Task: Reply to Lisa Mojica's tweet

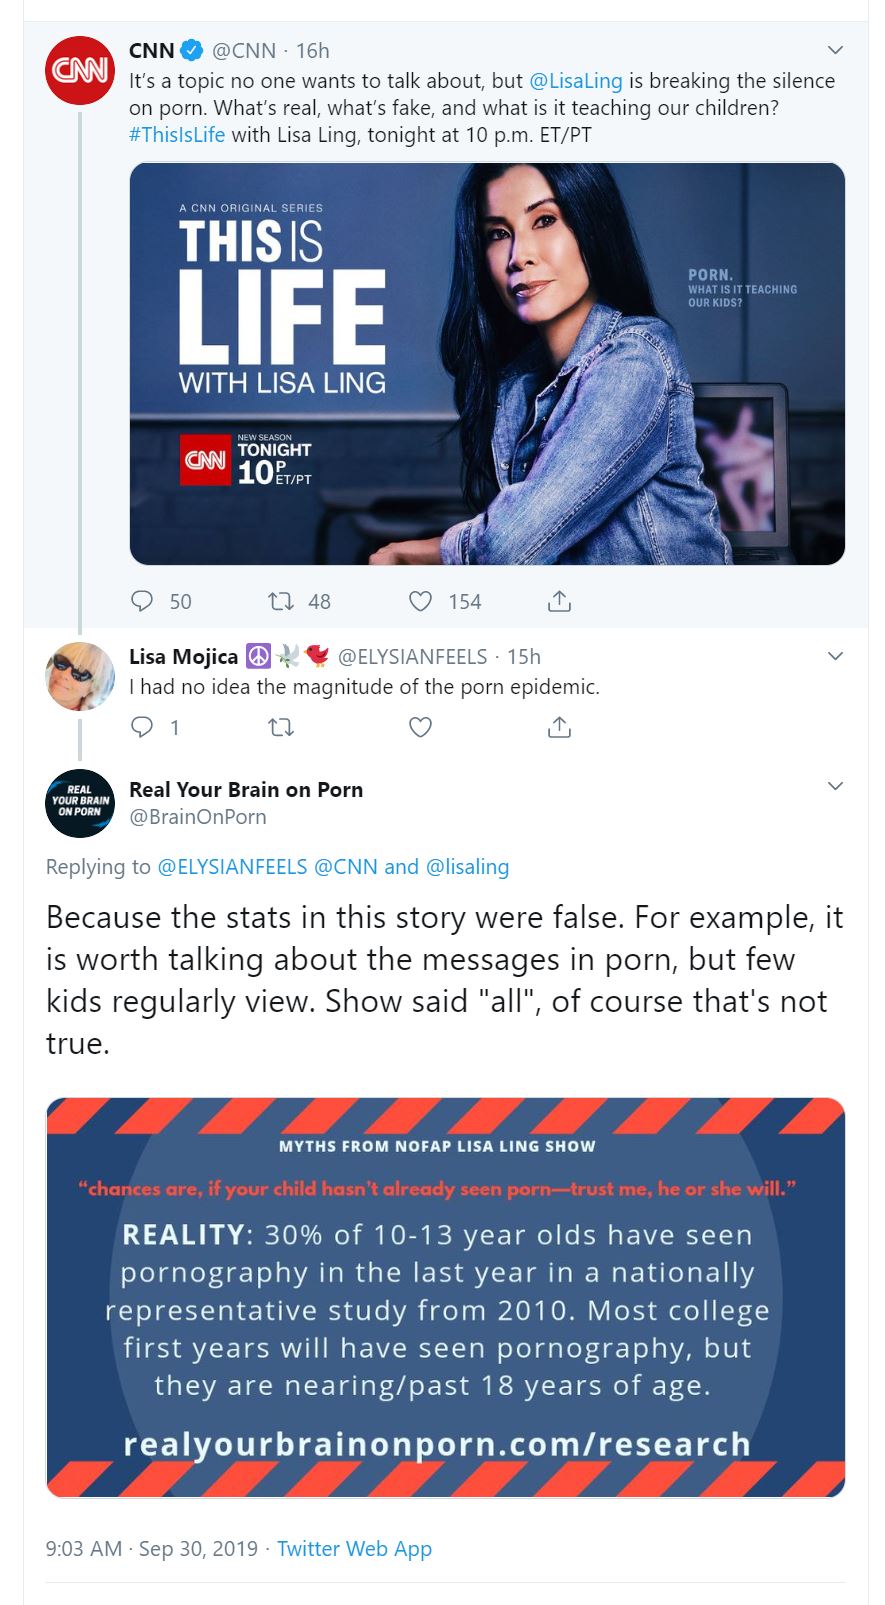Action: [x=143, y=727]
